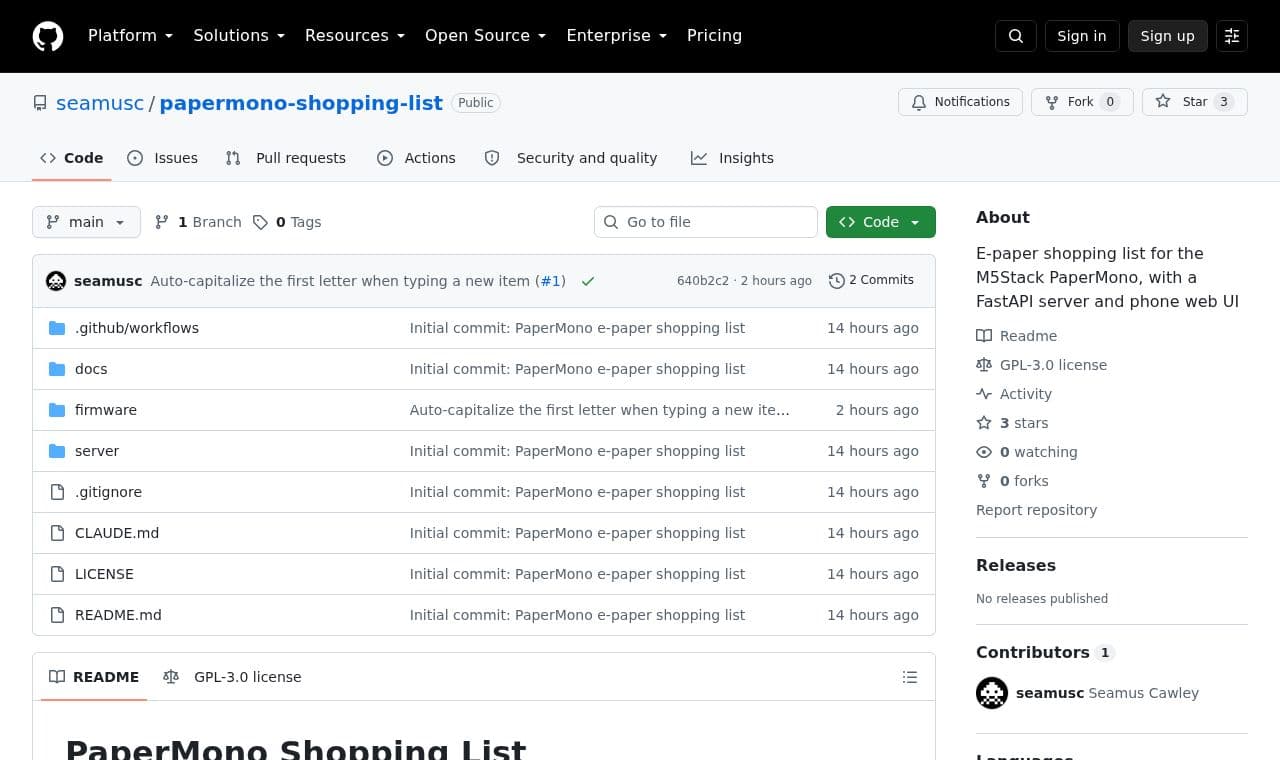This screenshot has width=1280, height=760.
Task: Focus the Go to file field
Action: [706, 222]
